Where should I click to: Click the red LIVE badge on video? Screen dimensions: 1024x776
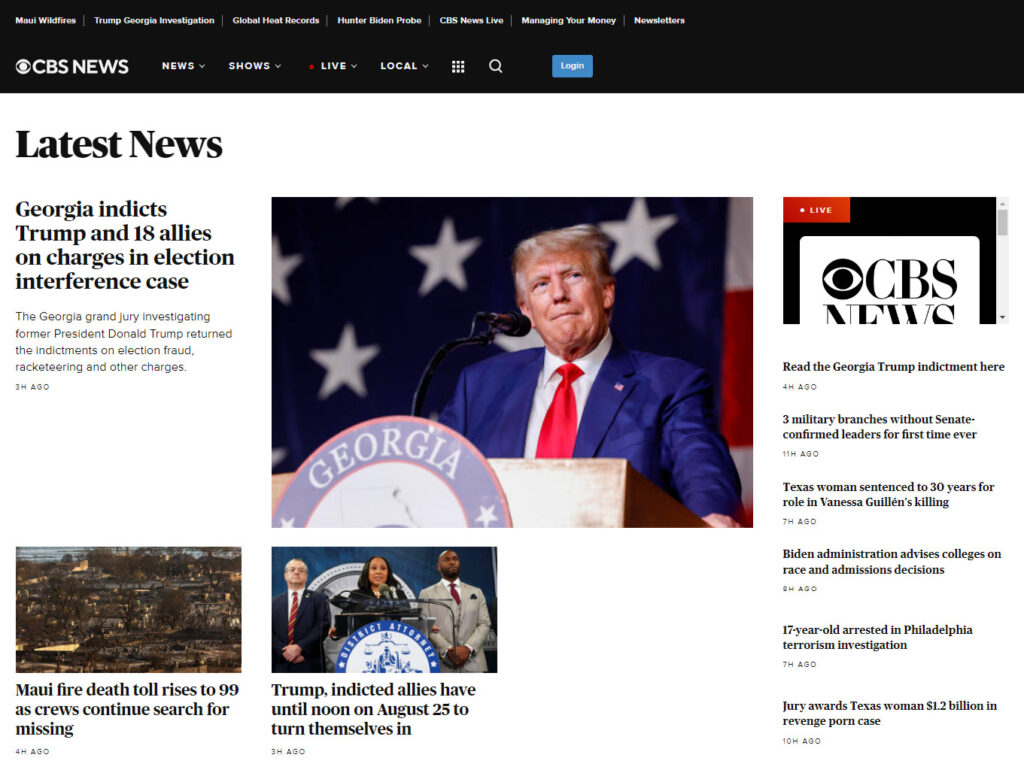click(x=816, y=210)
